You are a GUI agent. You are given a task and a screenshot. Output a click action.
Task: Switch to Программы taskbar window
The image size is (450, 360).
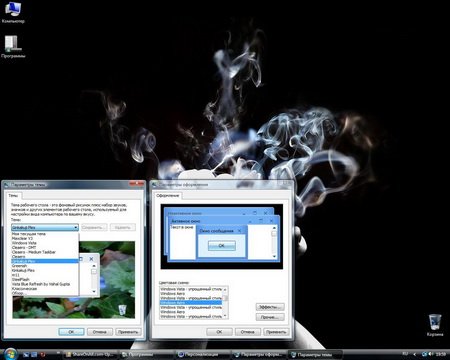tap(146, 354)
